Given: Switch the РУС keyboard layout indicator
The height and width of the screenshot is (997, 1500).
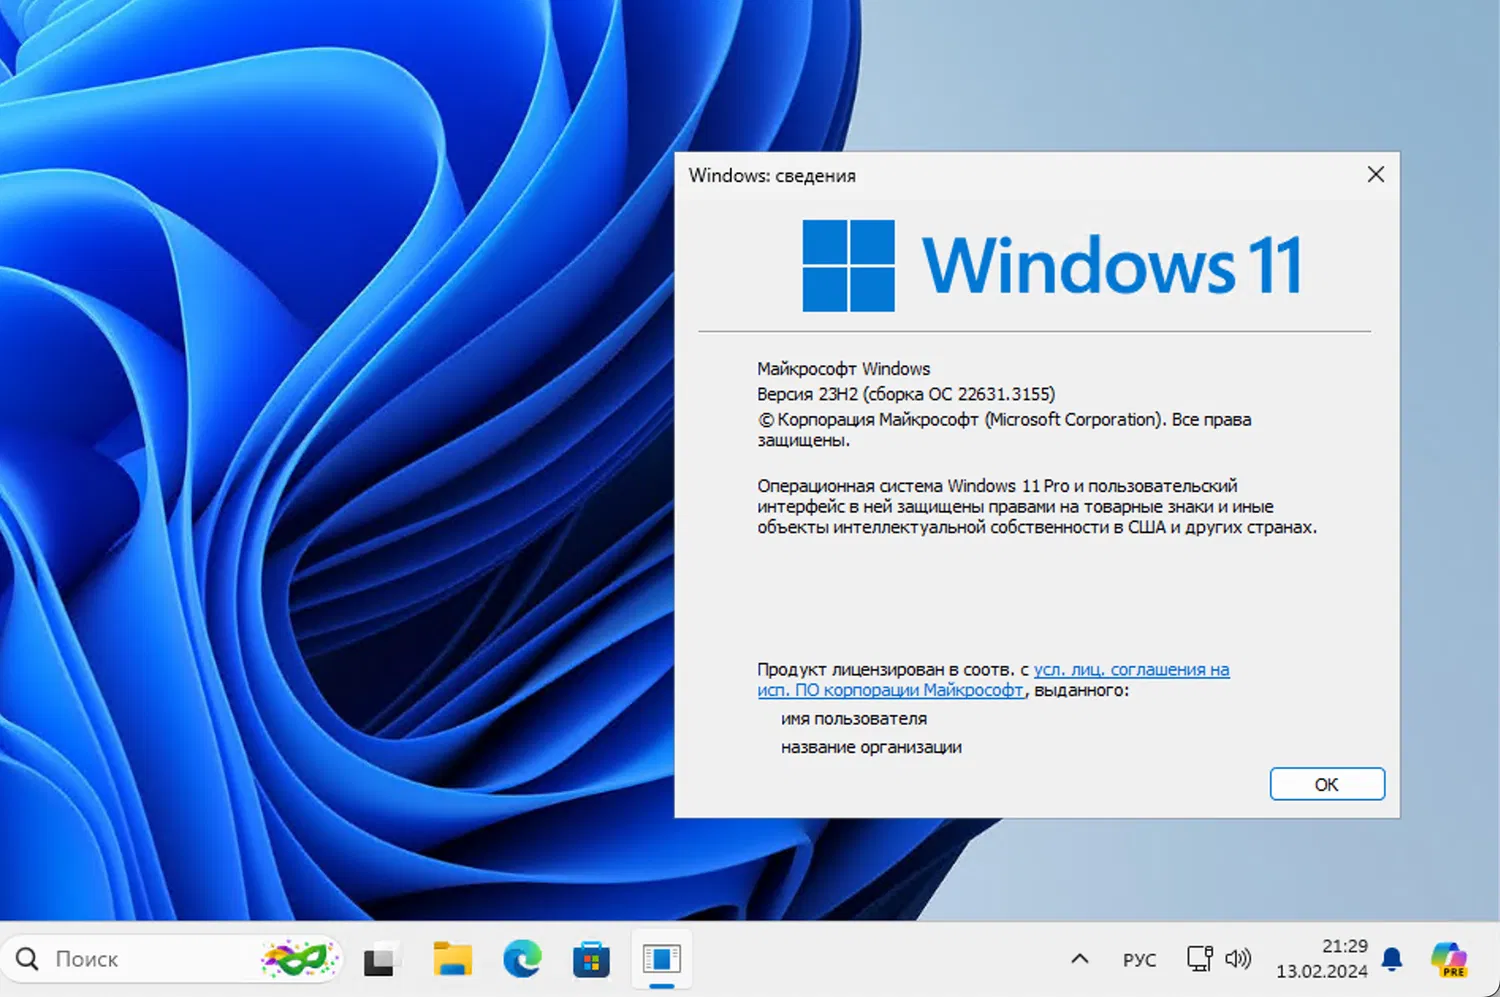Looking at the screenshot, I should (x=1139, y=959).
